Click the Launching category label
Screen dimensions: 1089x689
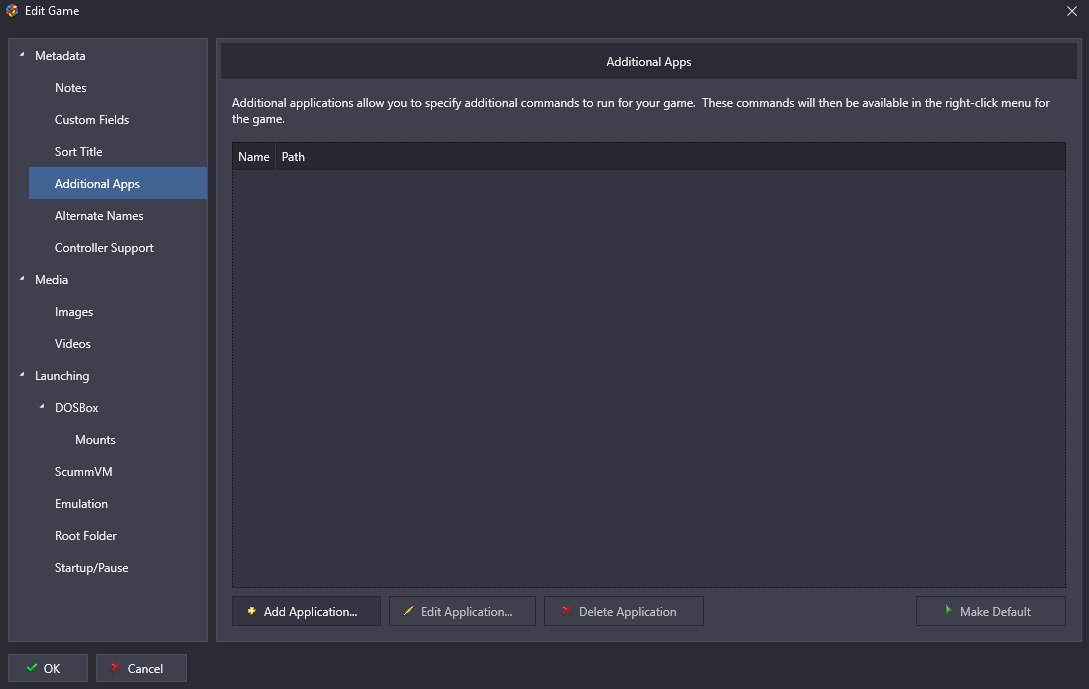tap(62, 376)
